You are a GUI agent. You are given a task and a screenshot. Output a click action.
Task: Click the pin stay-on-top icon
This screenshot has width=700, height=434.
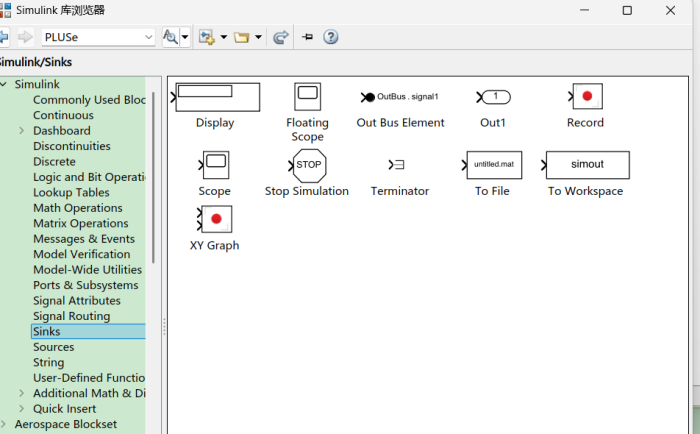click(308, 37)
